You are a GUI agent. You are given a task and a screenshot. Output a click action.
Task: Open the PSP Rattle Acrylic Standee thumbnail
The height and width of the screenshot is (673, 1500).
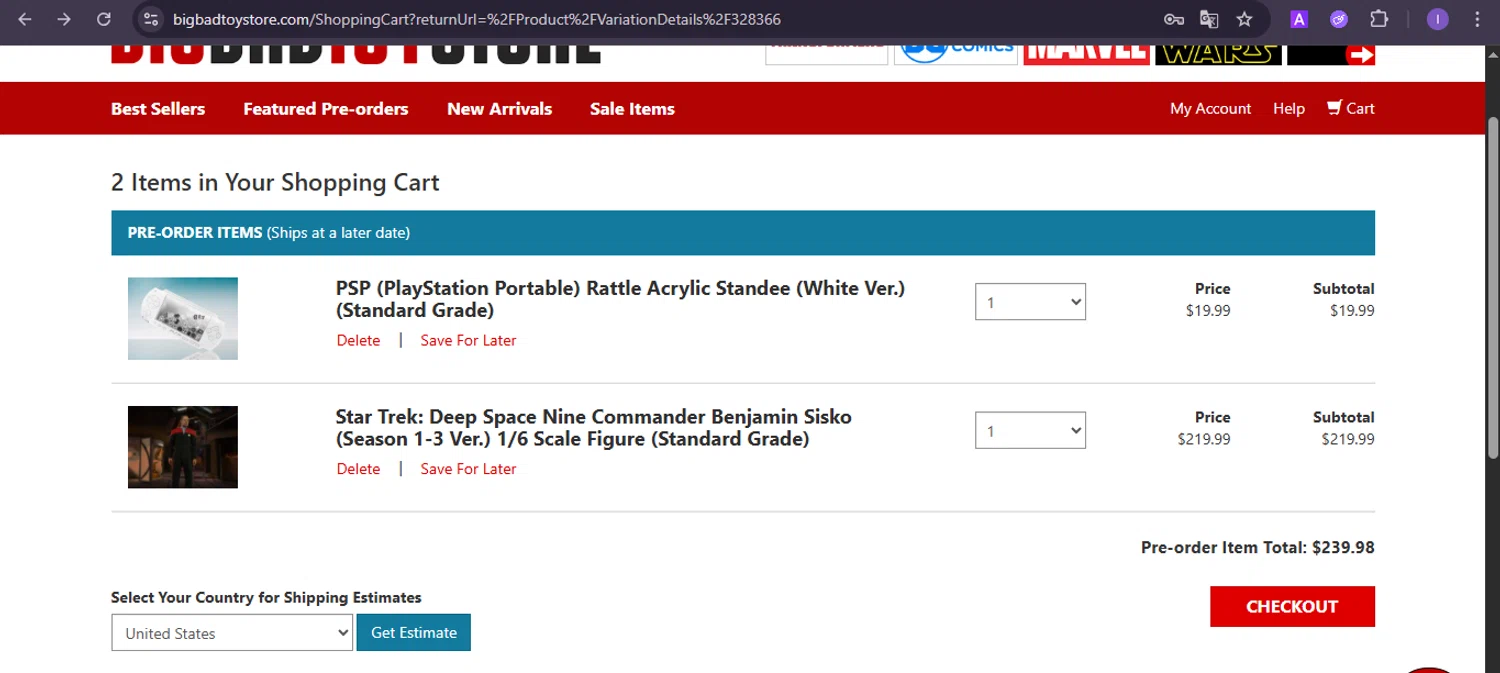(183, 318)
